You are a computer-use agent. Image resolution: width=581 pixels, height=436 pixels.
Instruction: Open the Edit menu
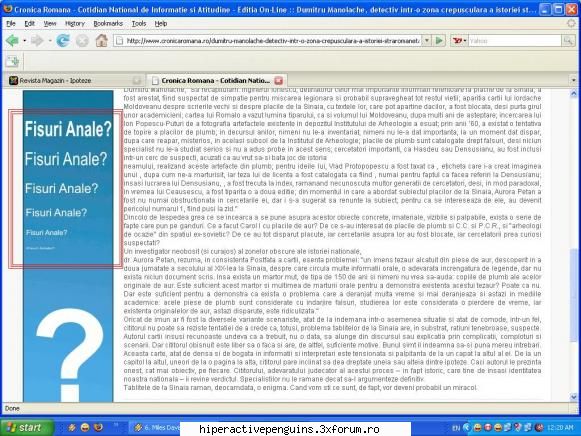29,24
